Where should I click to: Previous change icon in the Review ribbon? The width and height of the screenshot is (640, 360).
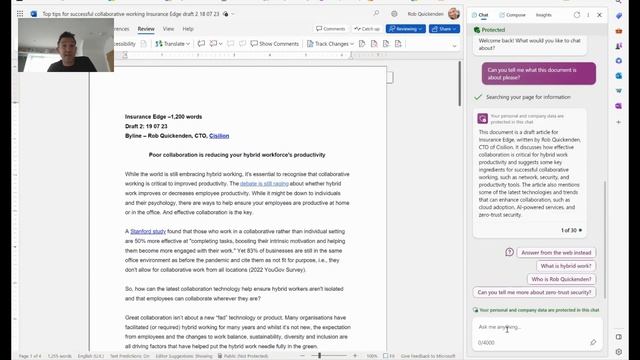386,44
